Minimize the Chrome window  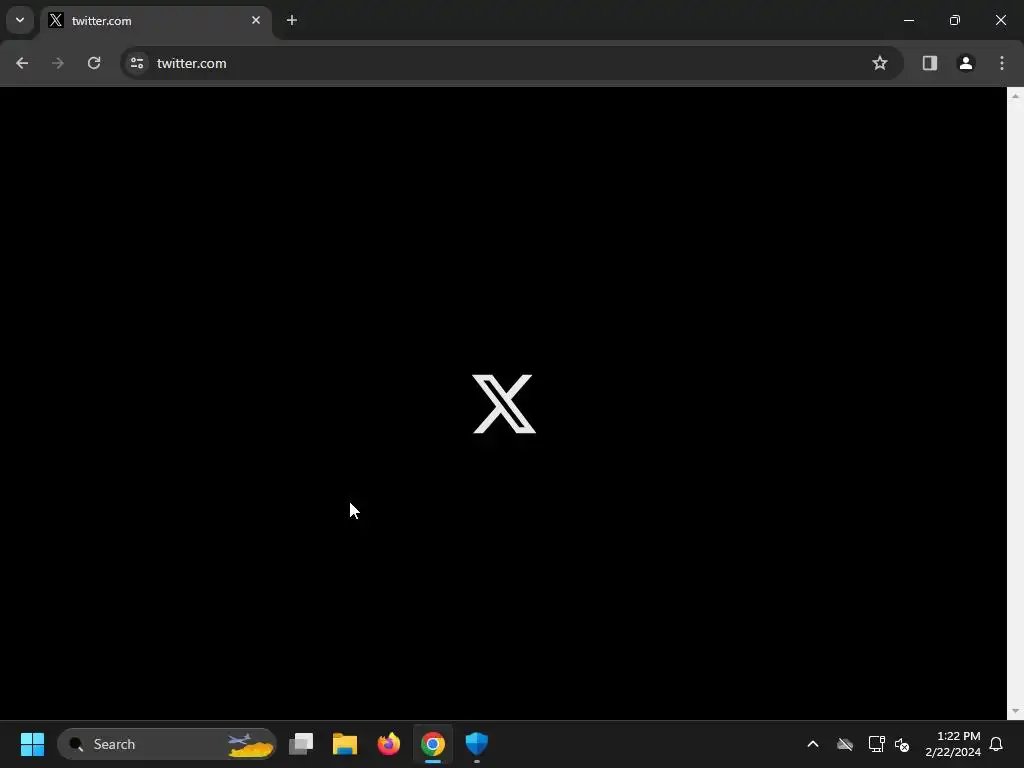click(908, 20)
